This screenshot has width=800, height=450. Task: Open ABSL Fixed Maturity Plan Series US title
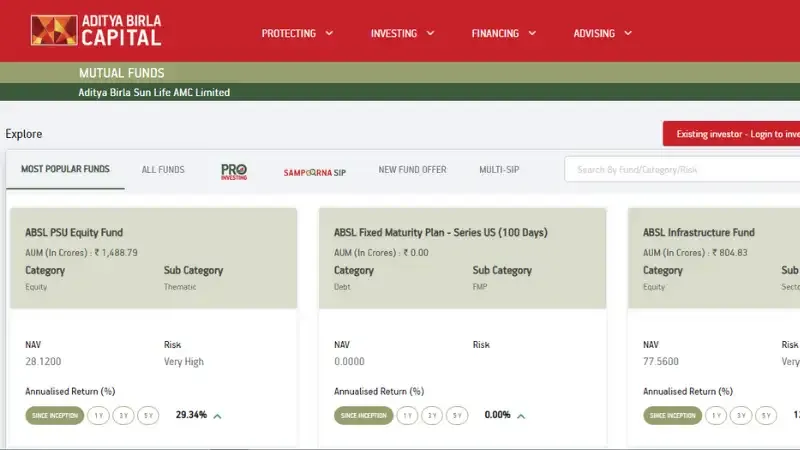point(441,233)
